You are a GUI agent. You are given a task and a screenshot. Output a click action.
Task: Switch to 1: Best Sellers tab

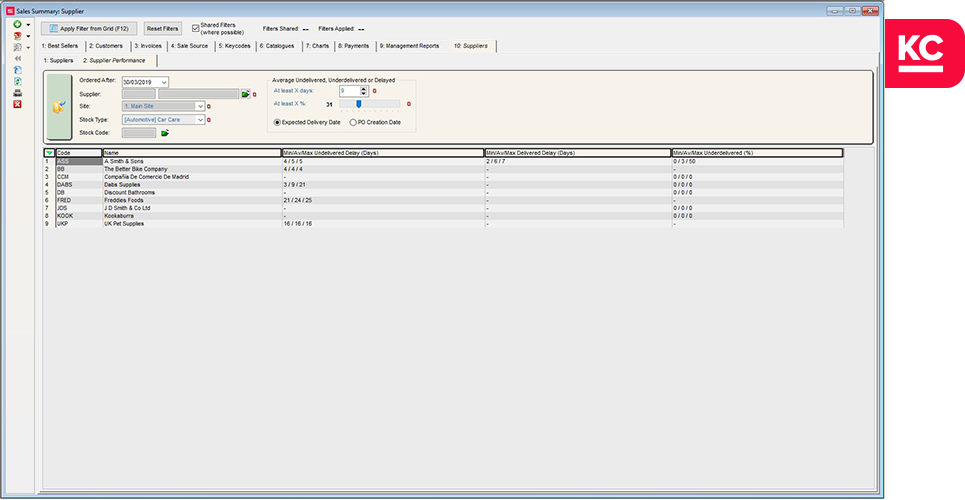click(x=60, y=46)
